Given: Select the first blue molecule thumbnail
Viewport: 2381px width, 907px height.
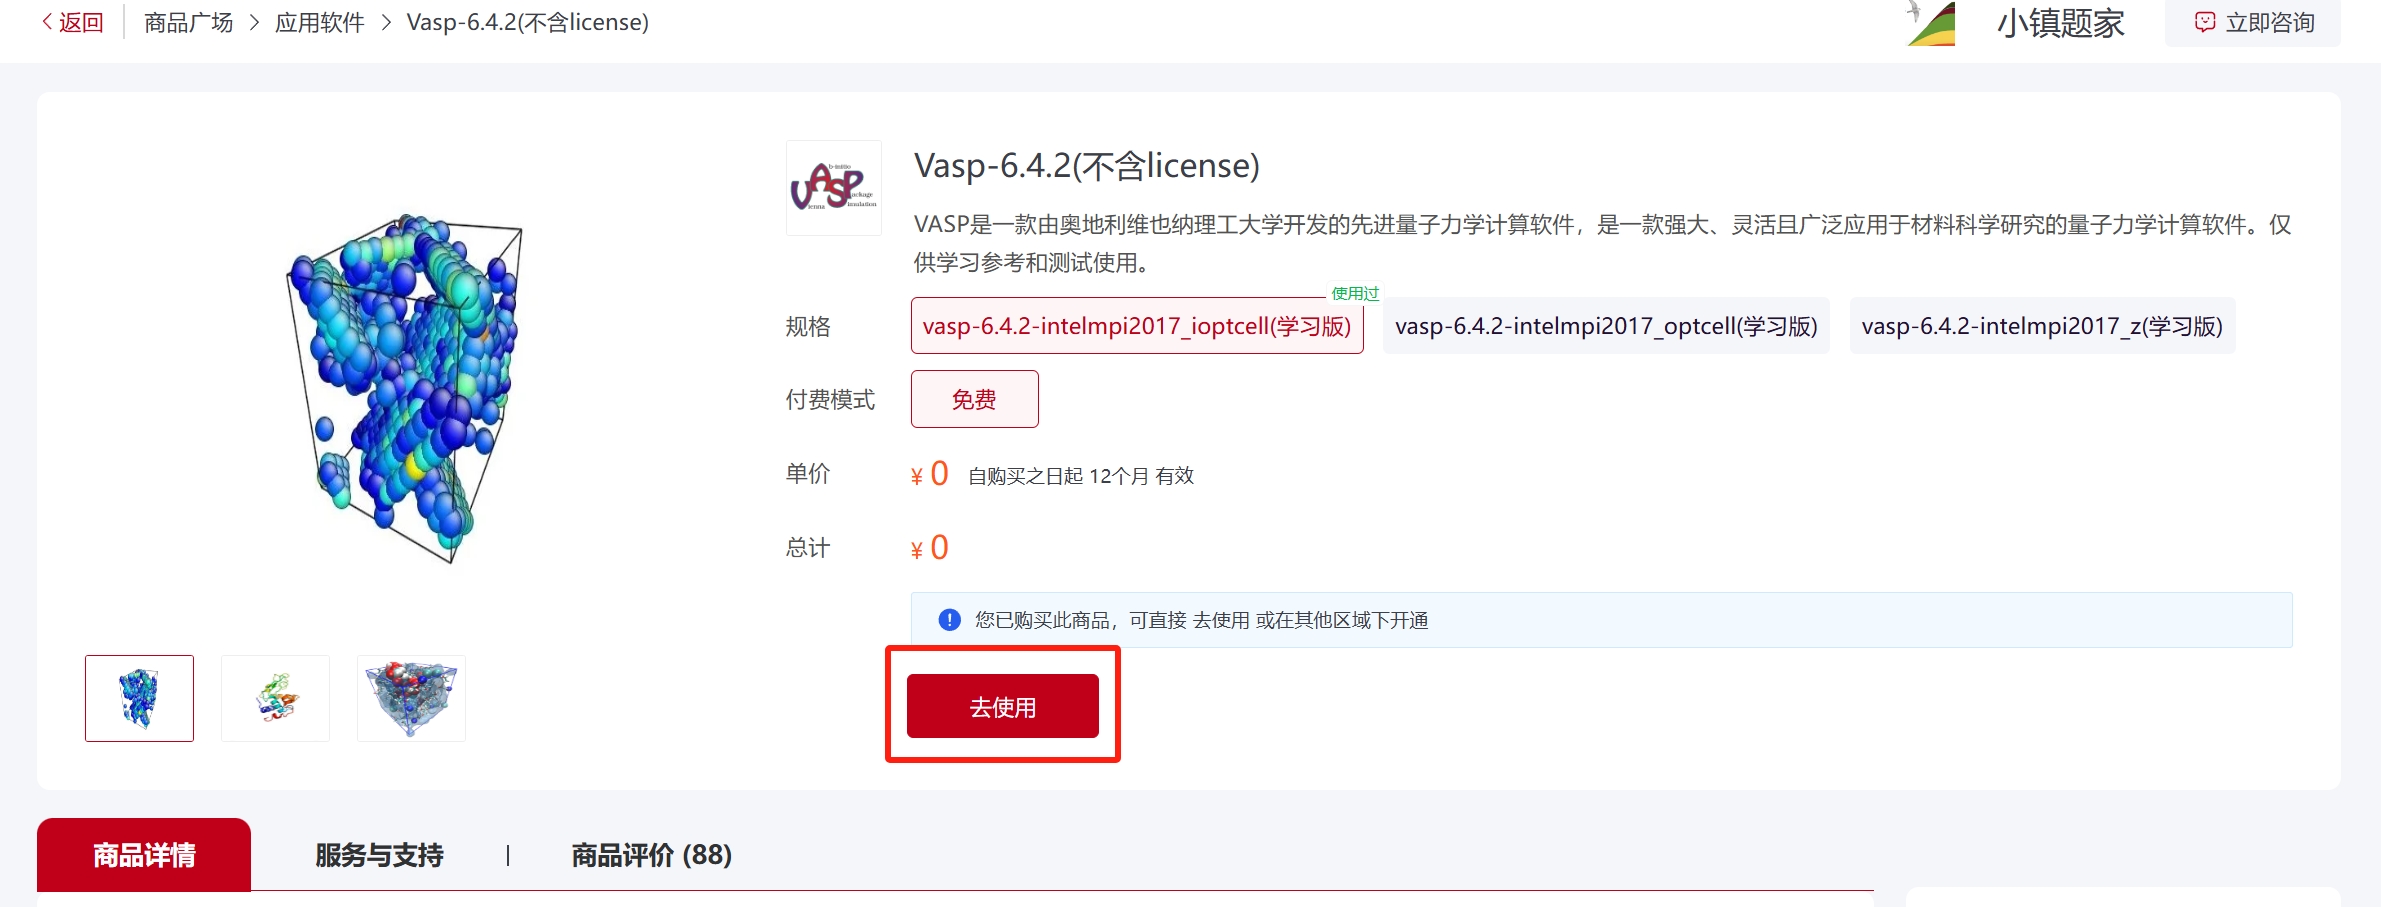Looking at the screenshot, I should tap(139, 698).
